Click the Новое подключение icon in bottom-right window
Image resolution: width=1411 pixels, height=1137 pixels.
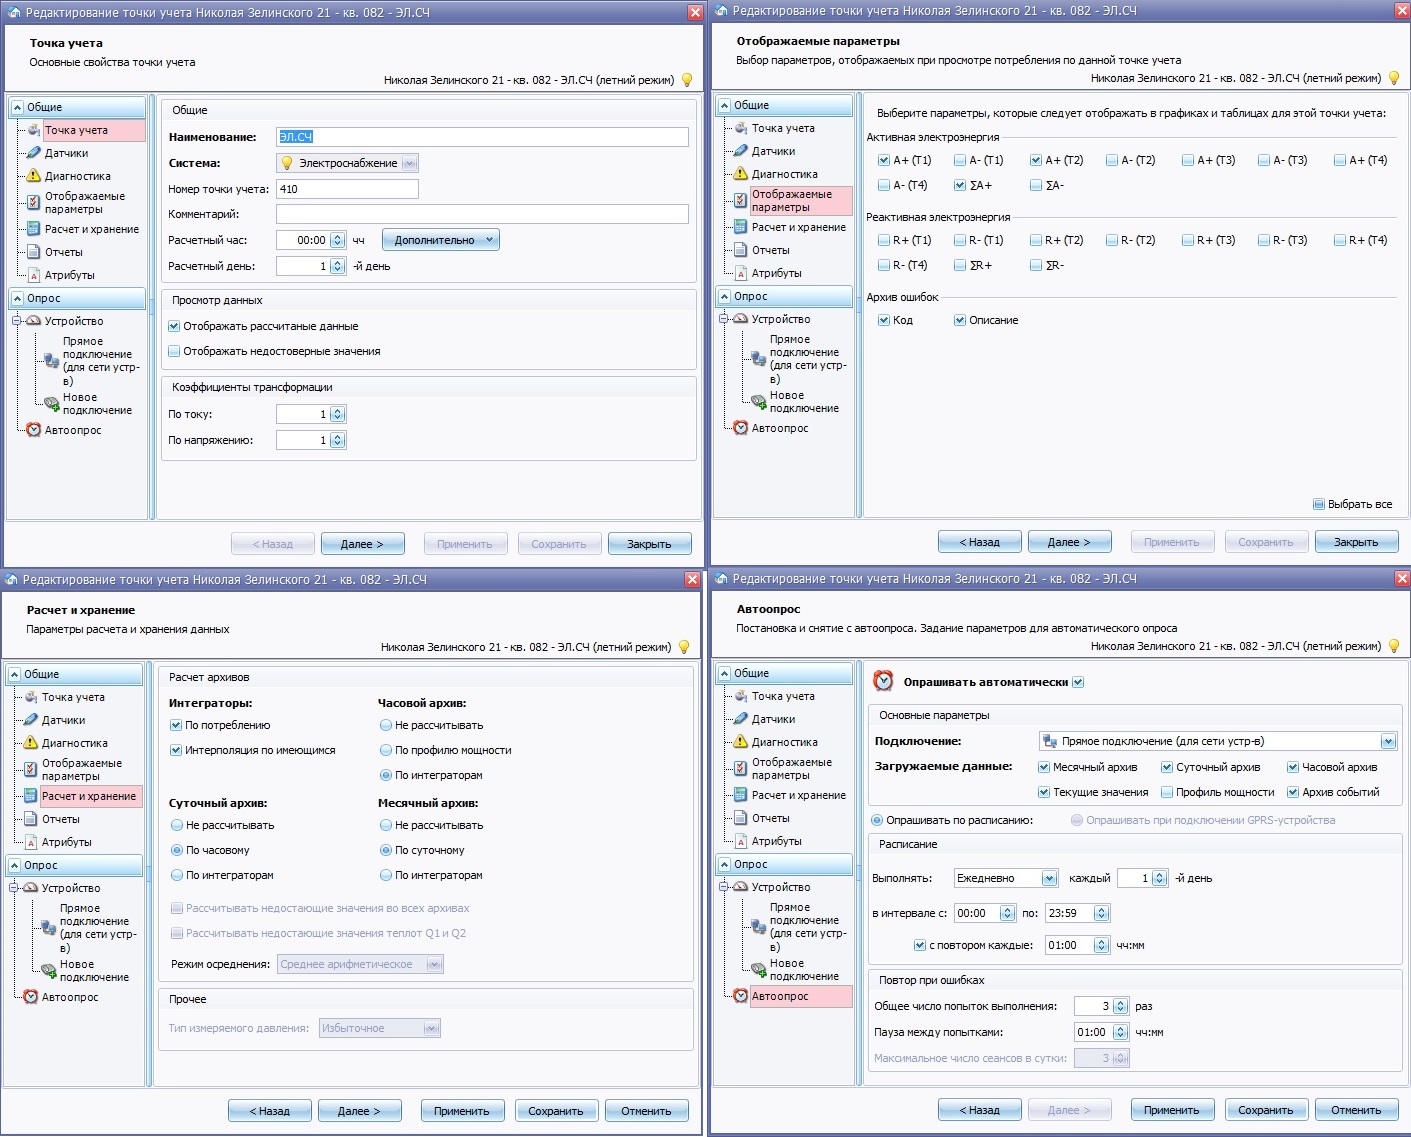tap(758, 969)
